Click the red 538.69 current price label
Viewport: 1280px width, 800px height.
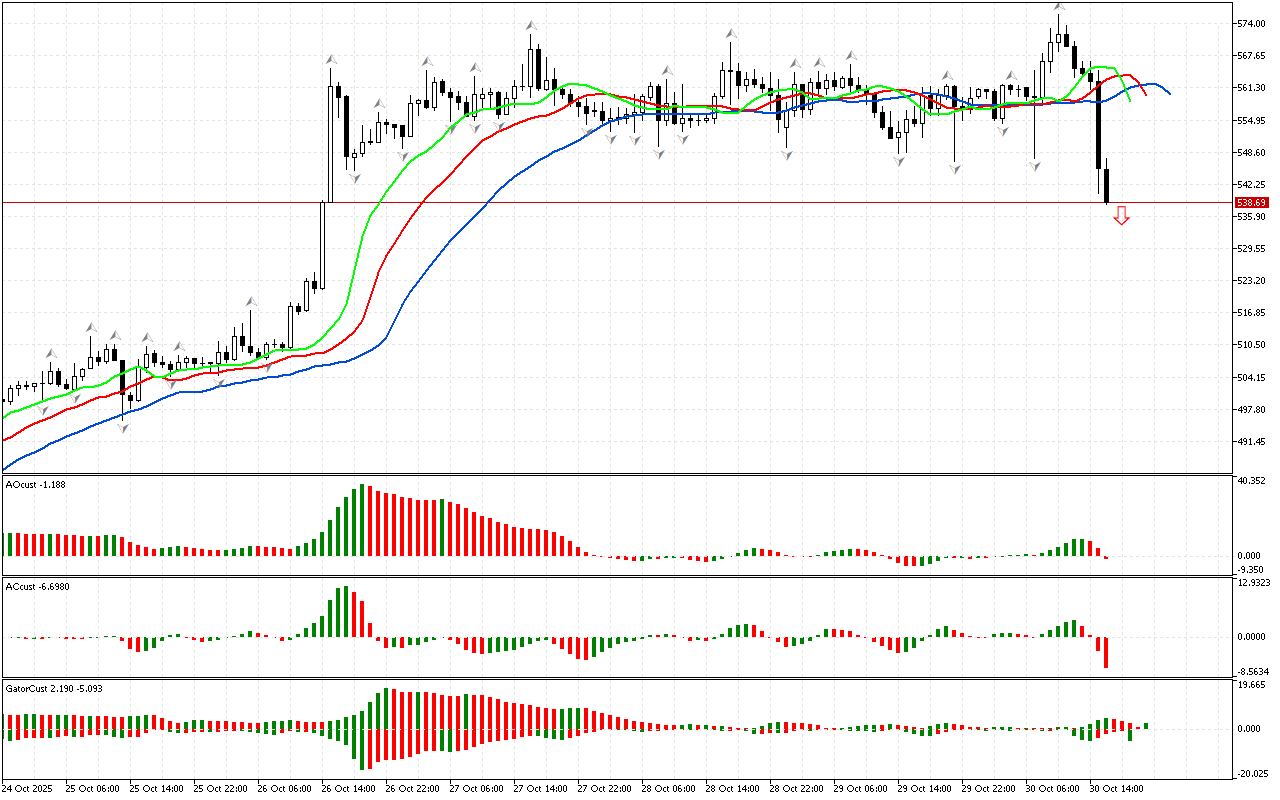[x=1251, y=202]
